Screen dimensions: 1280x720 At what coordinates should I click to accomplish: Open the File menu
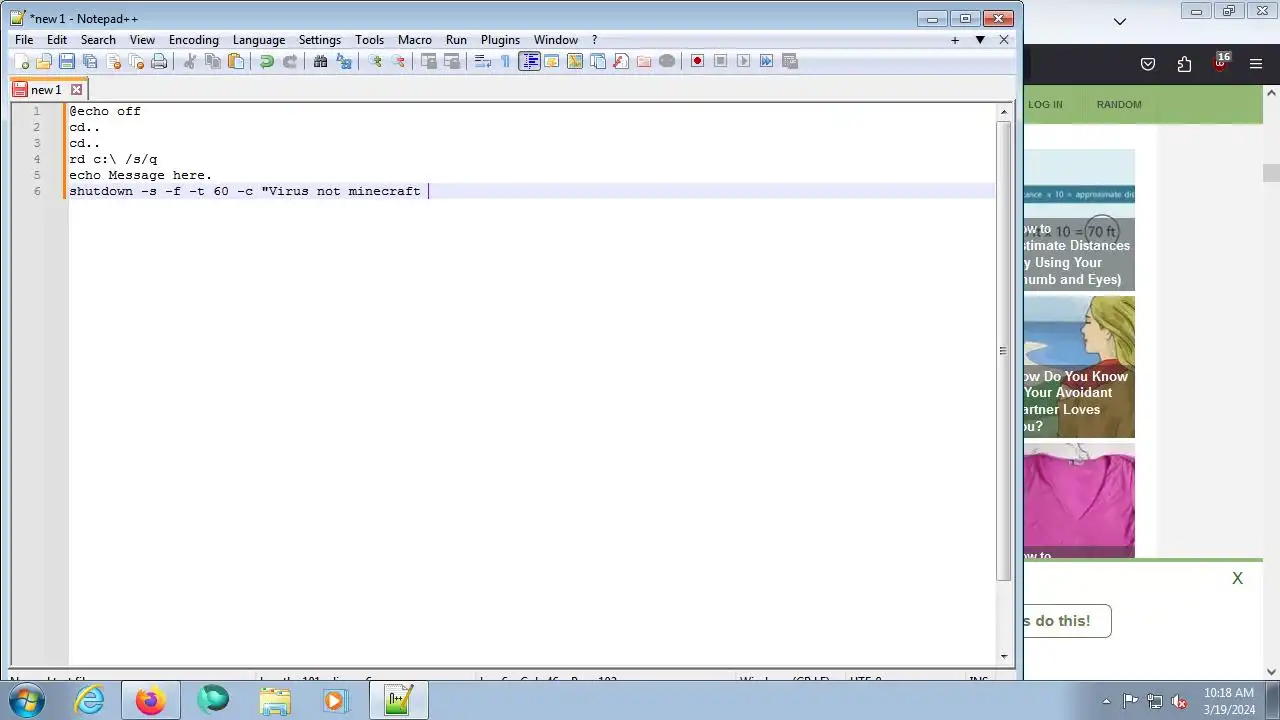tap(24, 40)
